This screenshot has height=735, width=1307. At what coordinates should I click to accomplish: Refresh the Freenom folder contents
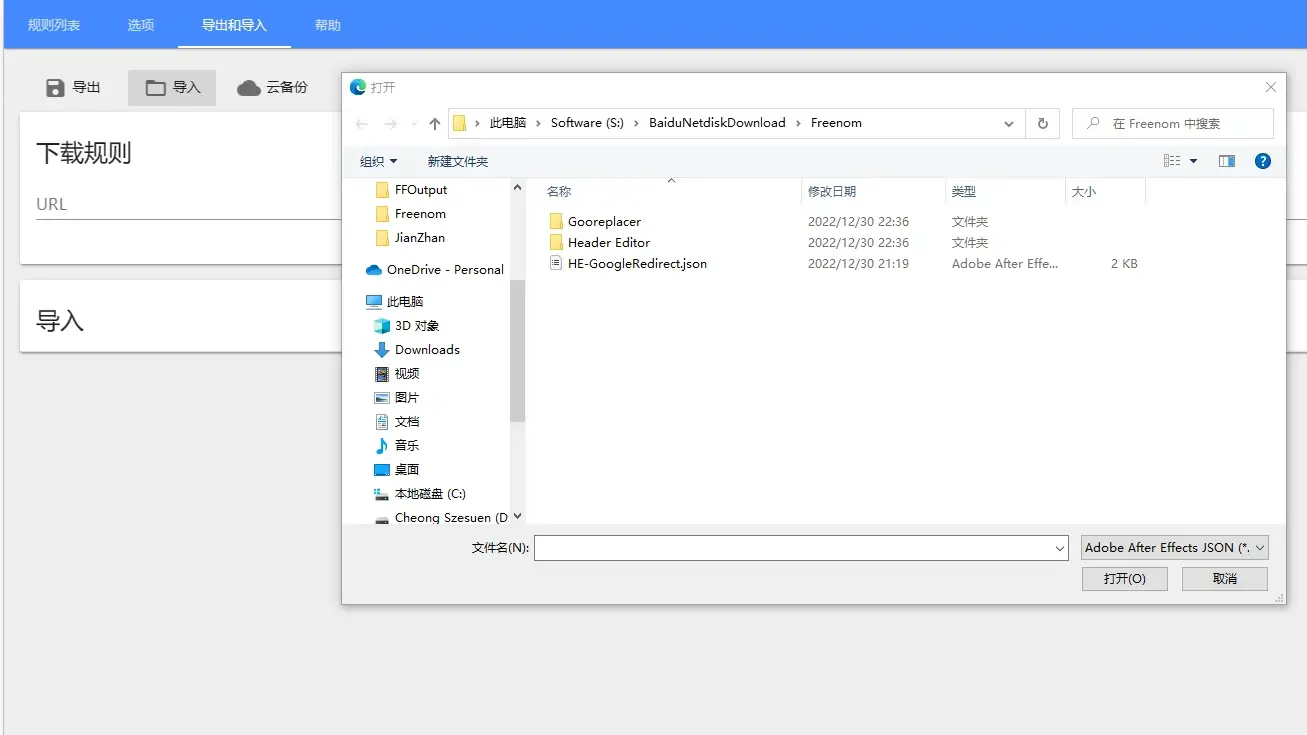click(1042, 122)
